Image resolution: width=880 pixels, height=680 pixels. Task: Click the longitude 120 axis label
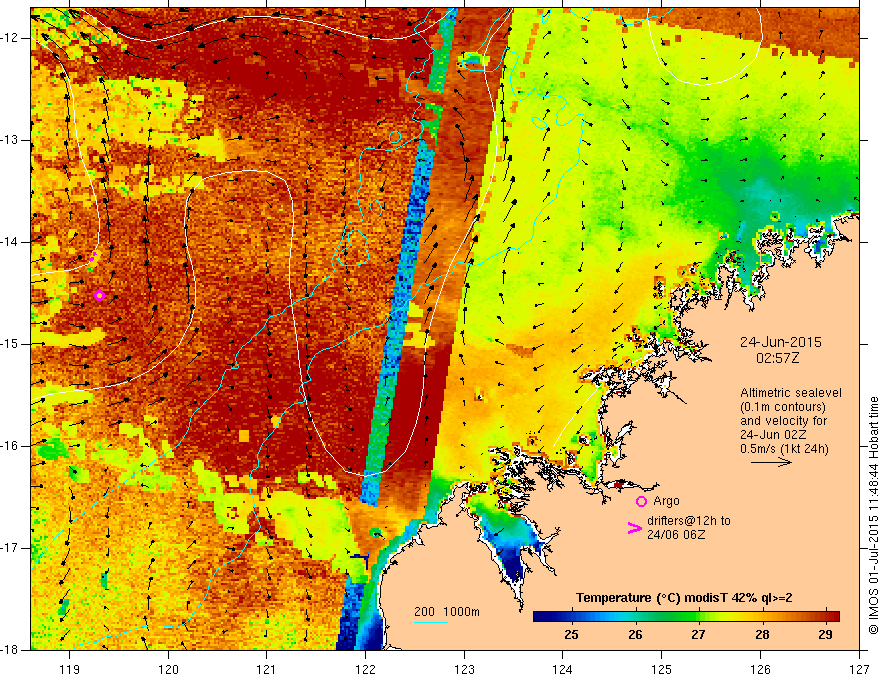[x=168, y=669]
